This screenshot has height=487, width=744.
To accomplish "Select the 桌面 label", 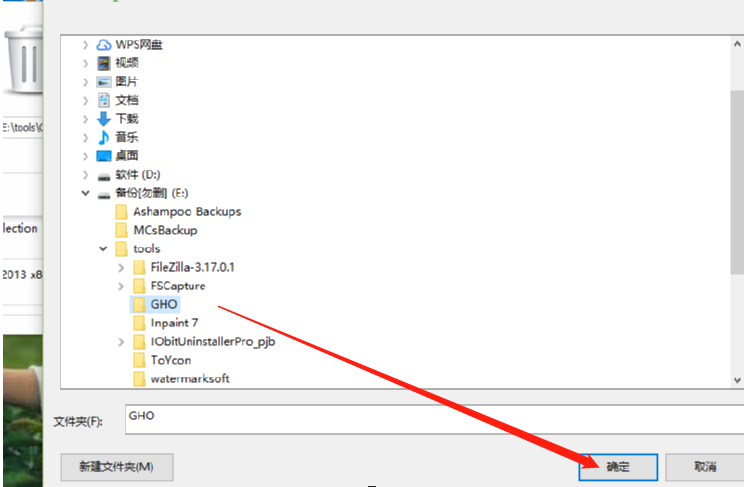I will click(x=127, y=156).
